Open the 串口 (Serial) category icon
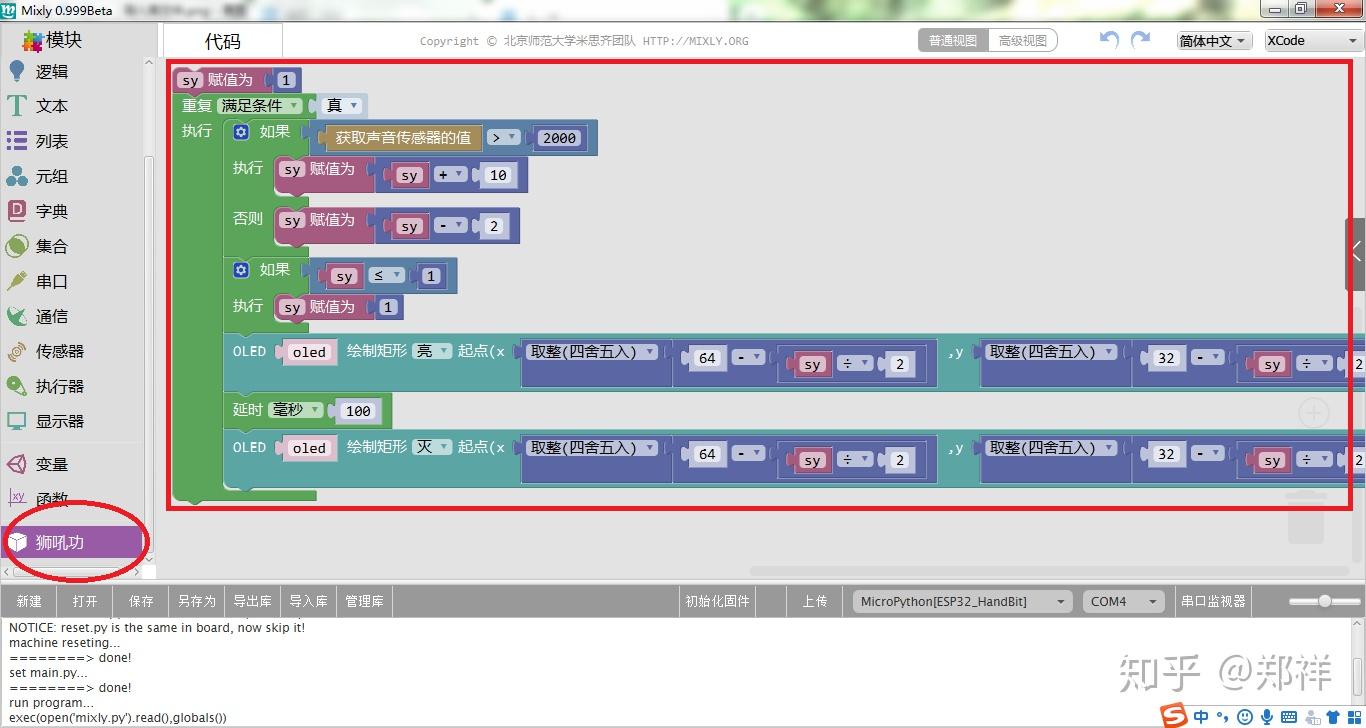 [17, 281]
